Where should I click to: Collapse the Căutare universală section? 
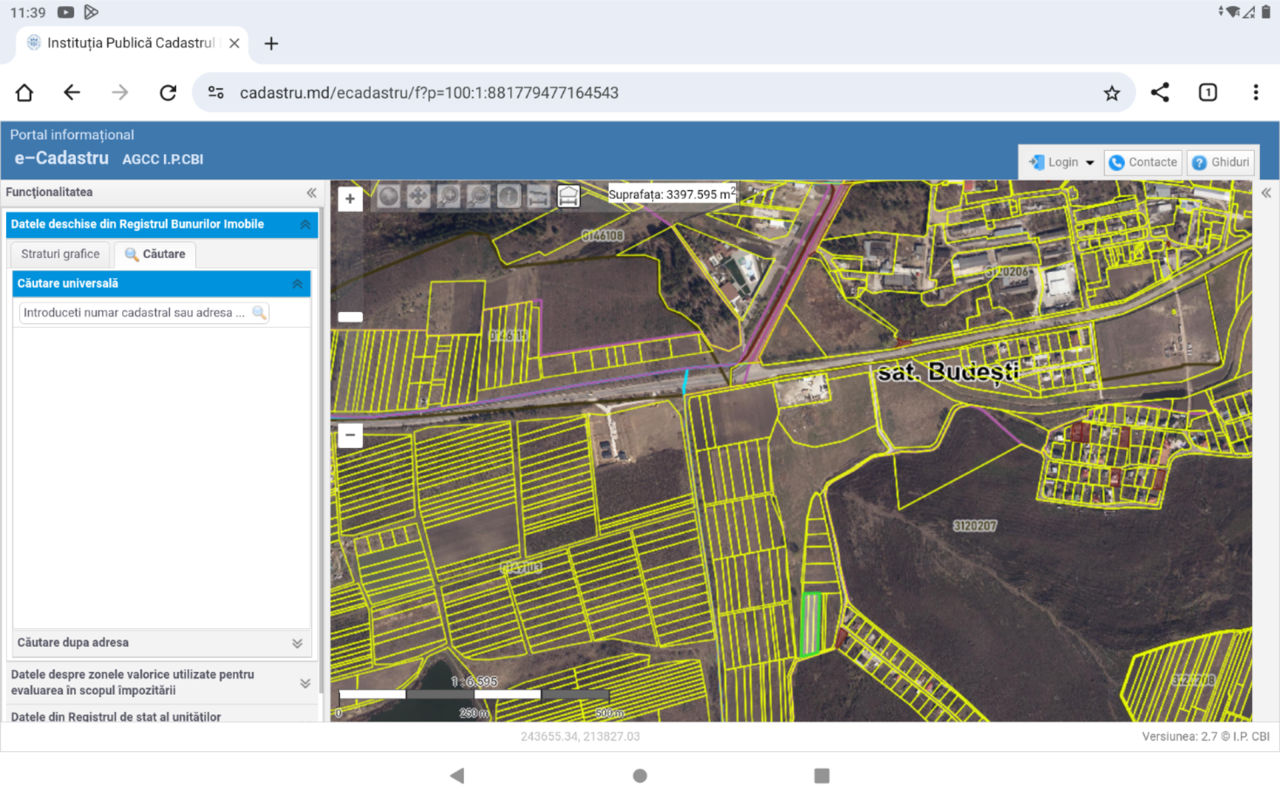[x=162, y=283]
